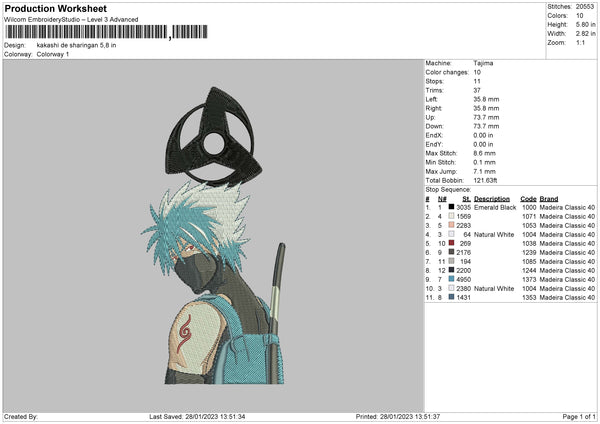Viewport: 600px width, 424px height.
Task: Click the Up value '73.7 mm'
Action: 486,117
